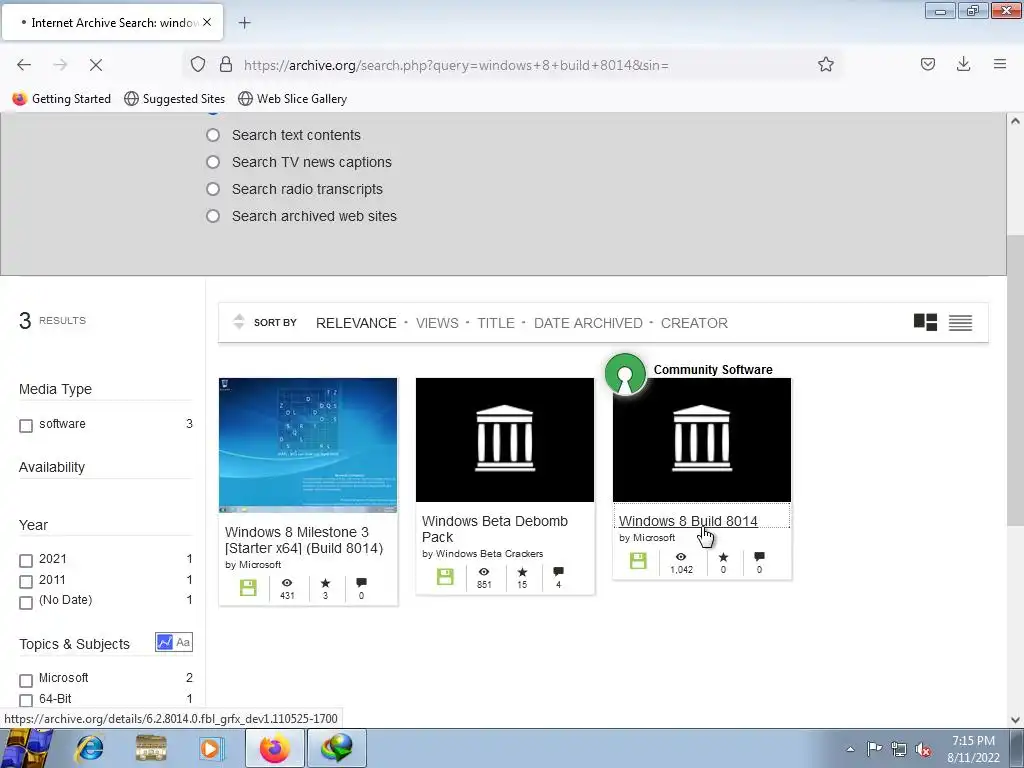The height and width of the screenshot is (768, 1024).
Task: Check the 2011 year filter
Action: 26,581
